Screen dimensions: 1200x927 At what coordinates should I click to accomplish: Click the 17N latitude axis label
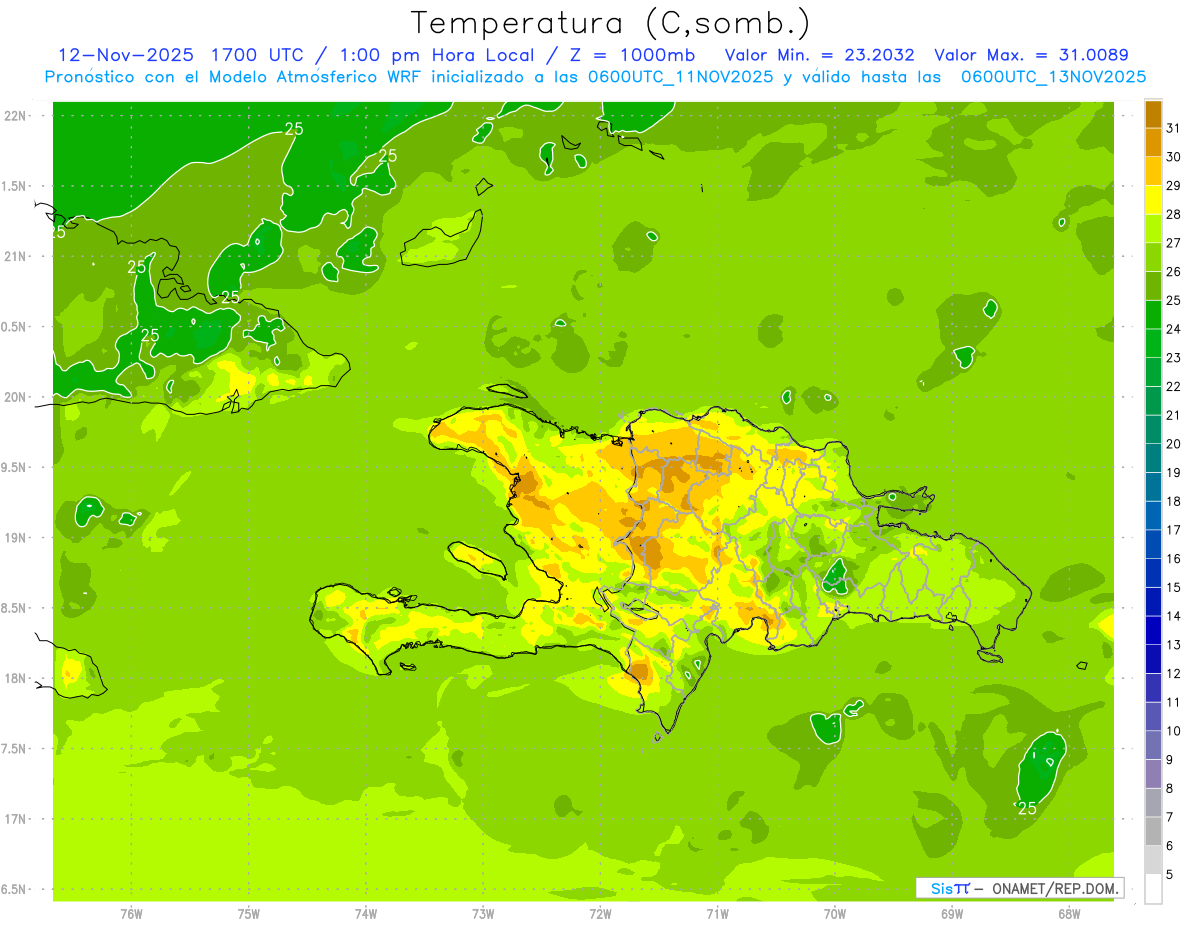pos(17,819)
